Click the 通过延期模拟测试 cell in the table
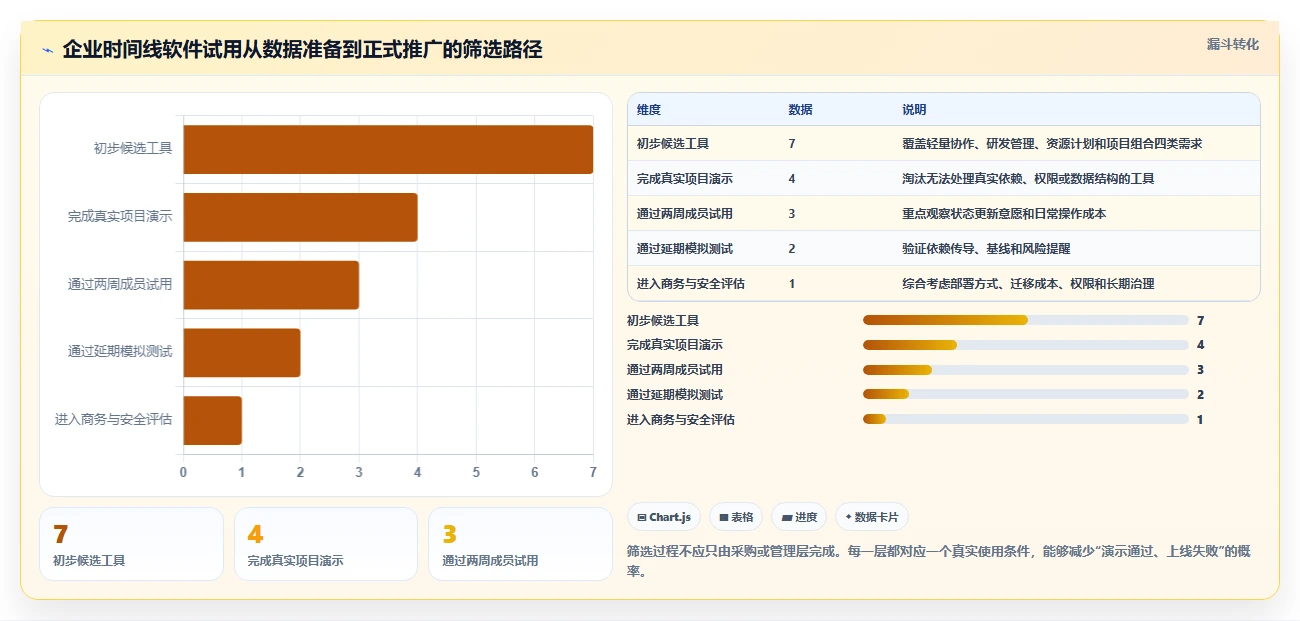This screenshot has width=1300, height=621. pyautogui.click(x=685, y=249)
